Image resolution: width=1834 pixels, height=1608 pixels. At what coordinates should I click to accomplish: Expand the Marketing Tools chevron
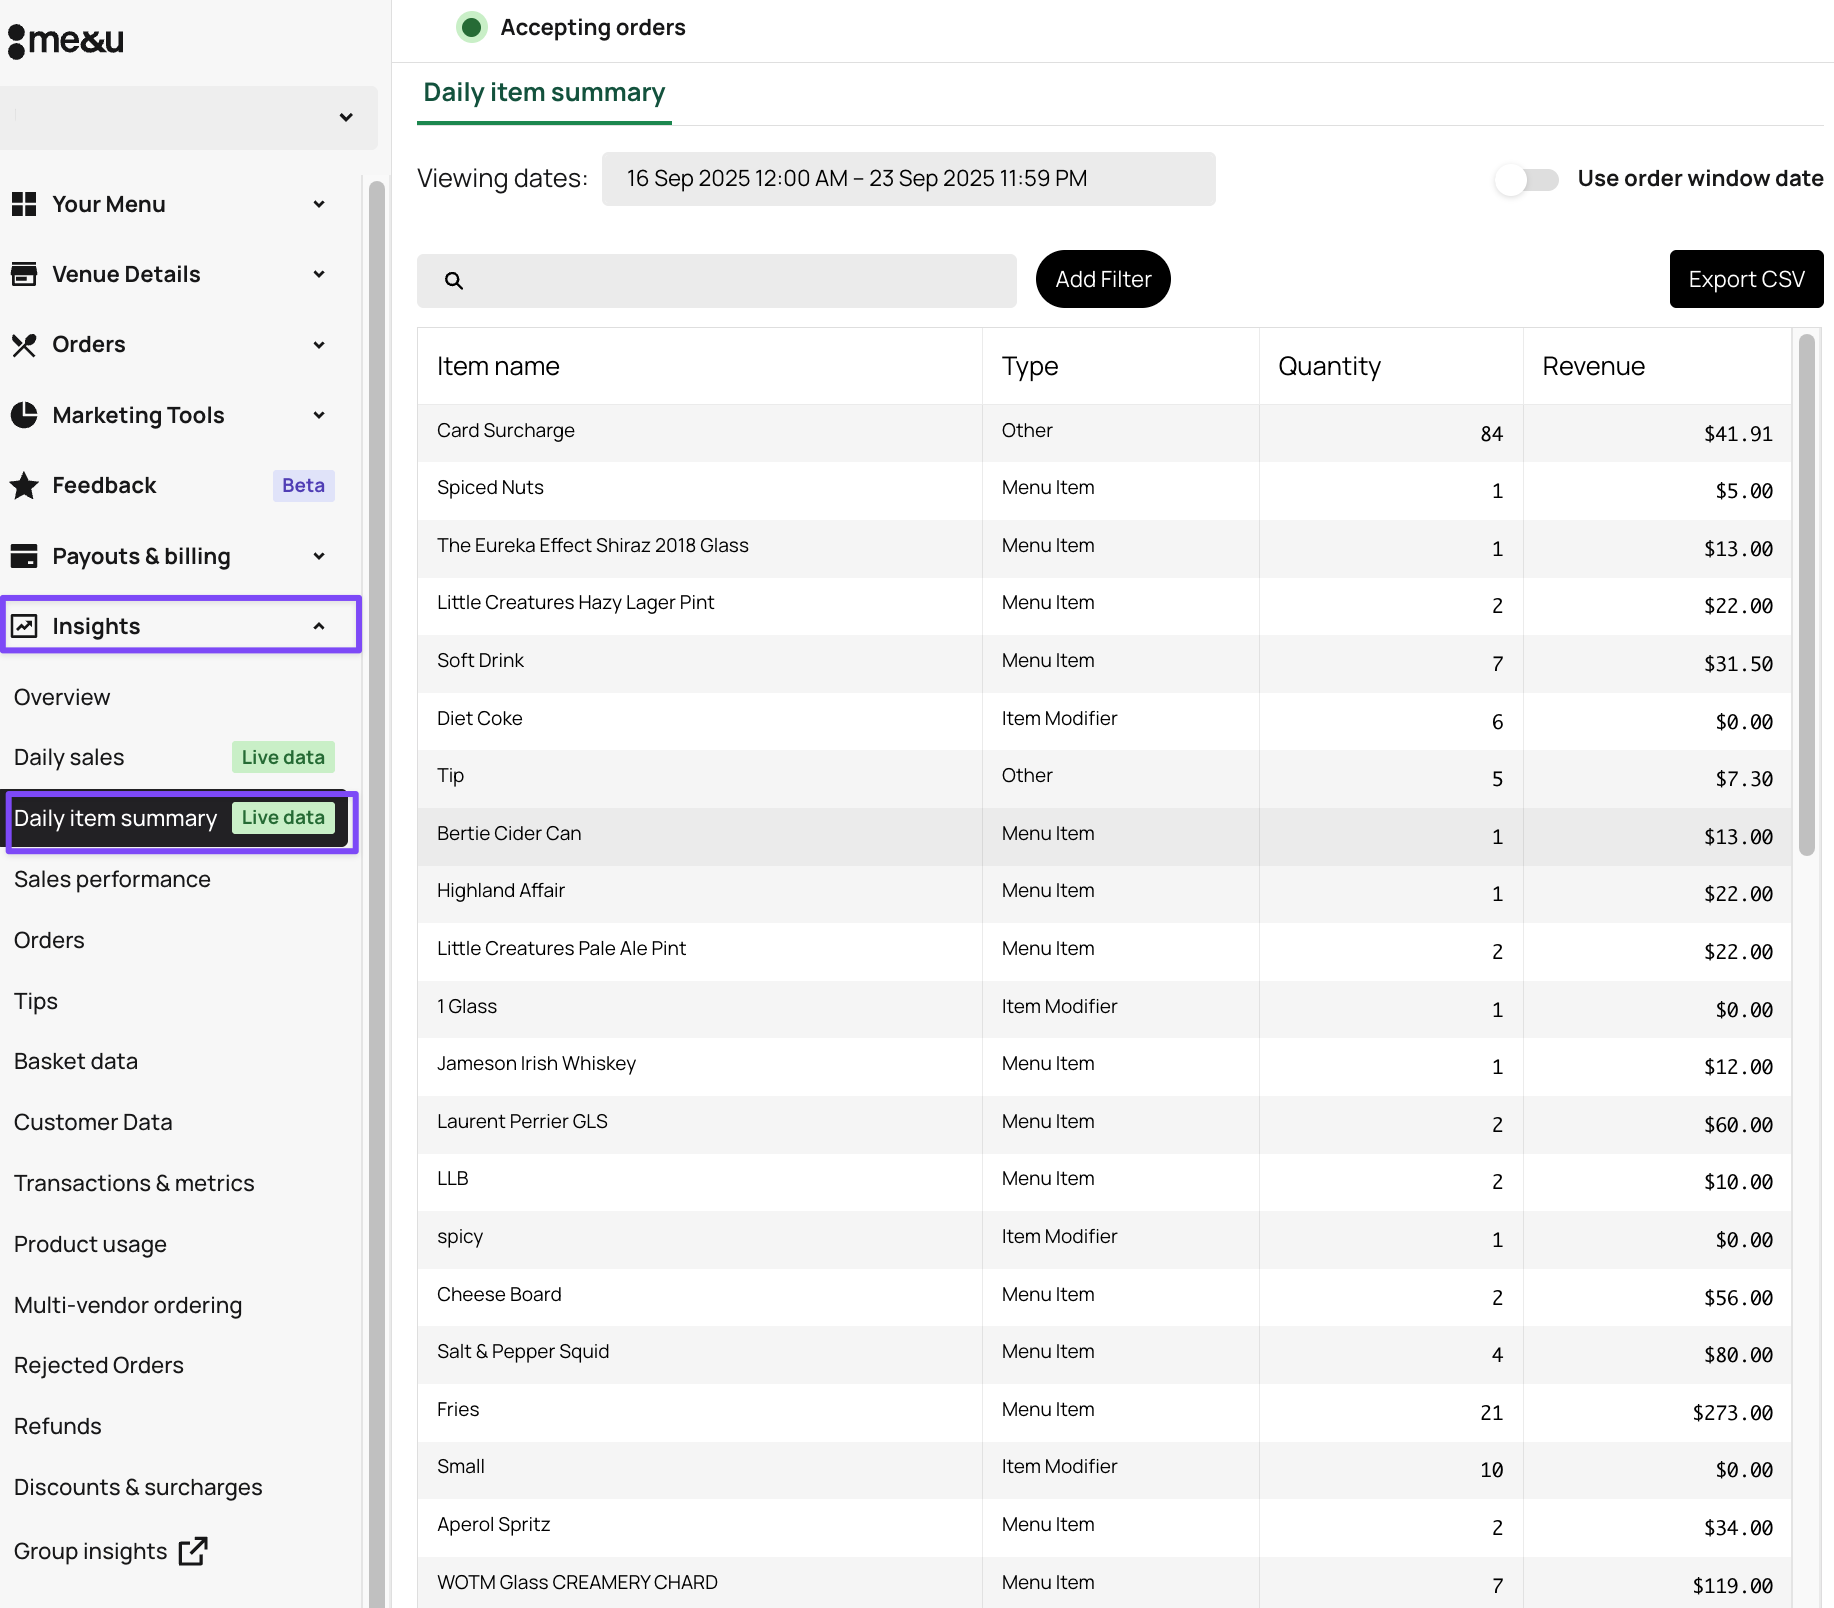tap(319, 415)
